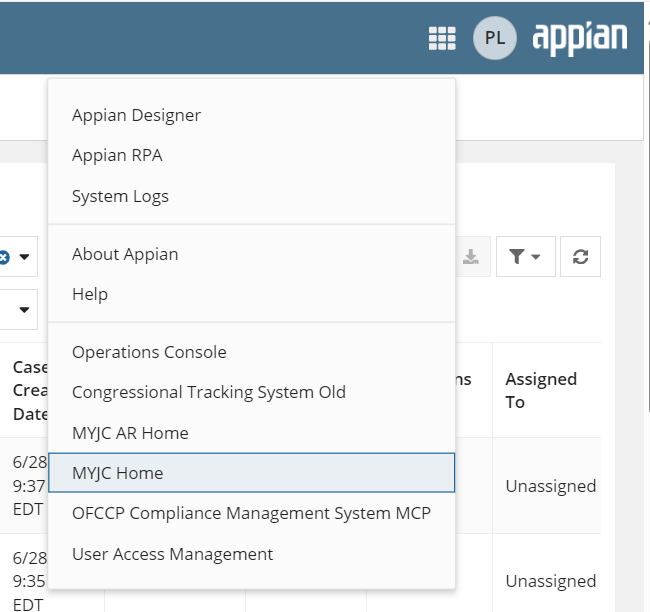Open Help from the menu
Screen dimensions: 650x612
pyautogui.click(x=252, y=294)
